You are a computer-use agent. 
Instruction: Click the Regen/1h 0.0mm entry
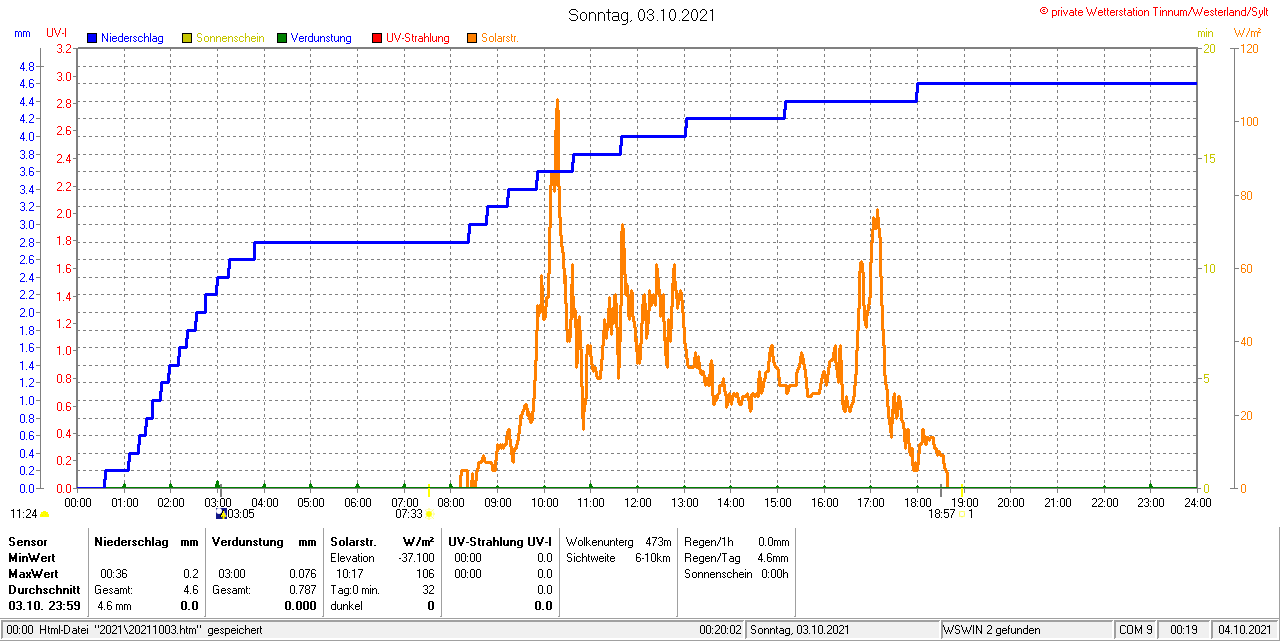click(736, 541)
